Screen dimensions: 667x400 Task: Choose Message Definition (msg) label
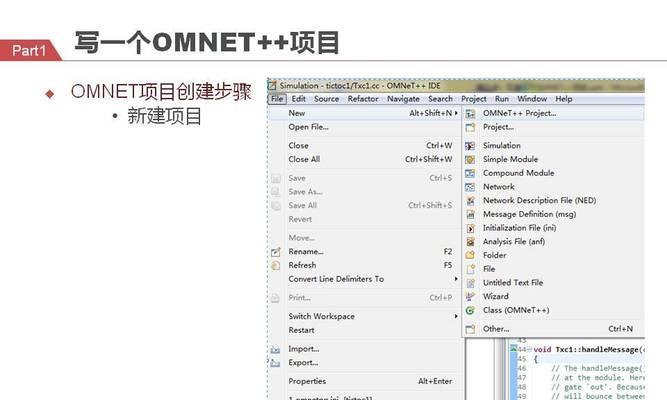pos(530,214)
